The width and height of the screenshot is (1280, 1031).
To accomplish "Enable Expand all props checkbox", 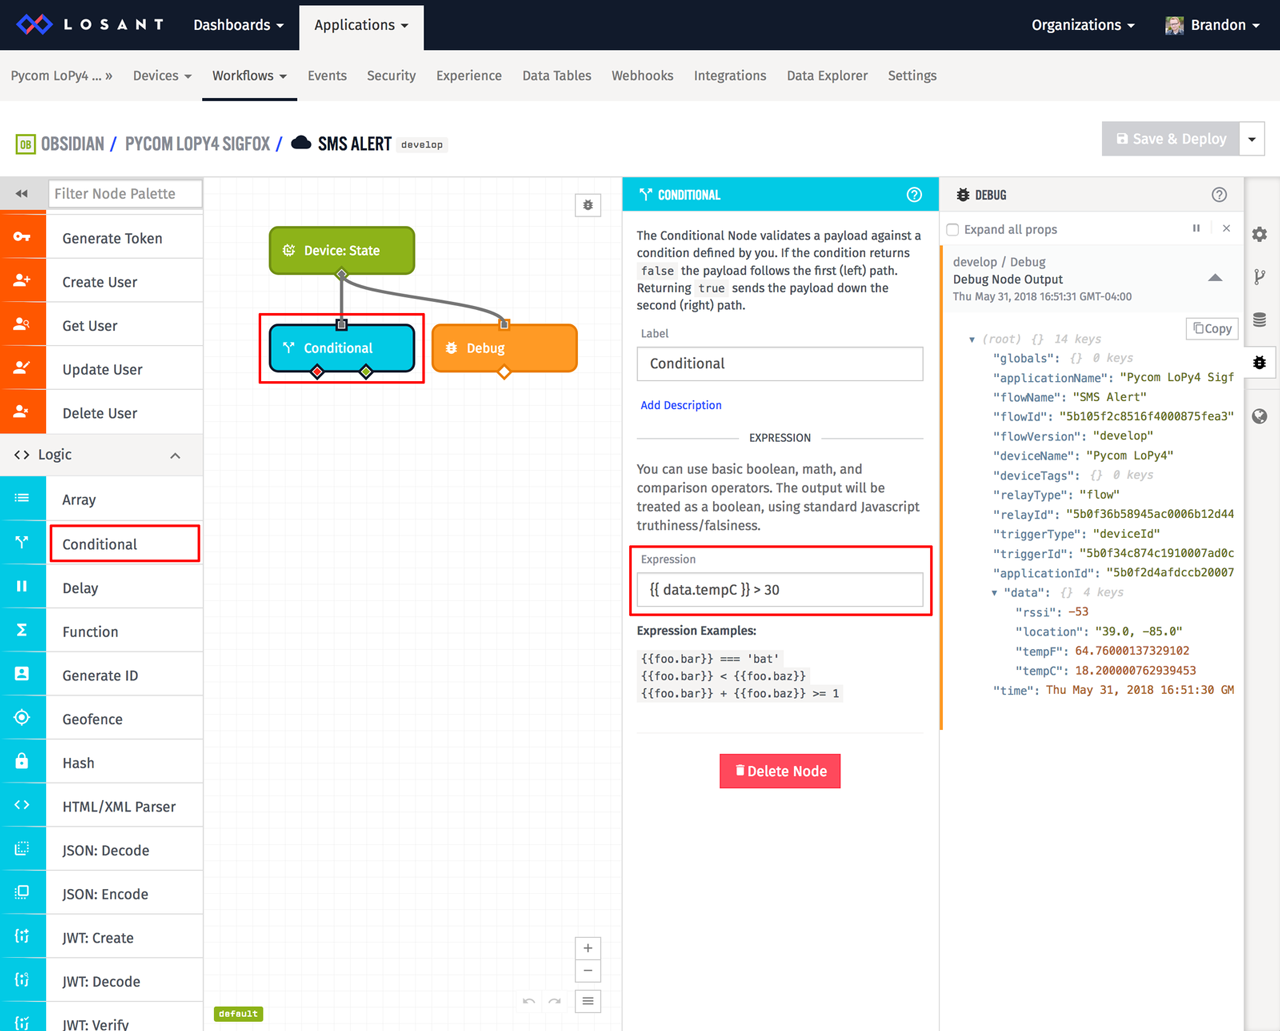I will pos(953,230).
